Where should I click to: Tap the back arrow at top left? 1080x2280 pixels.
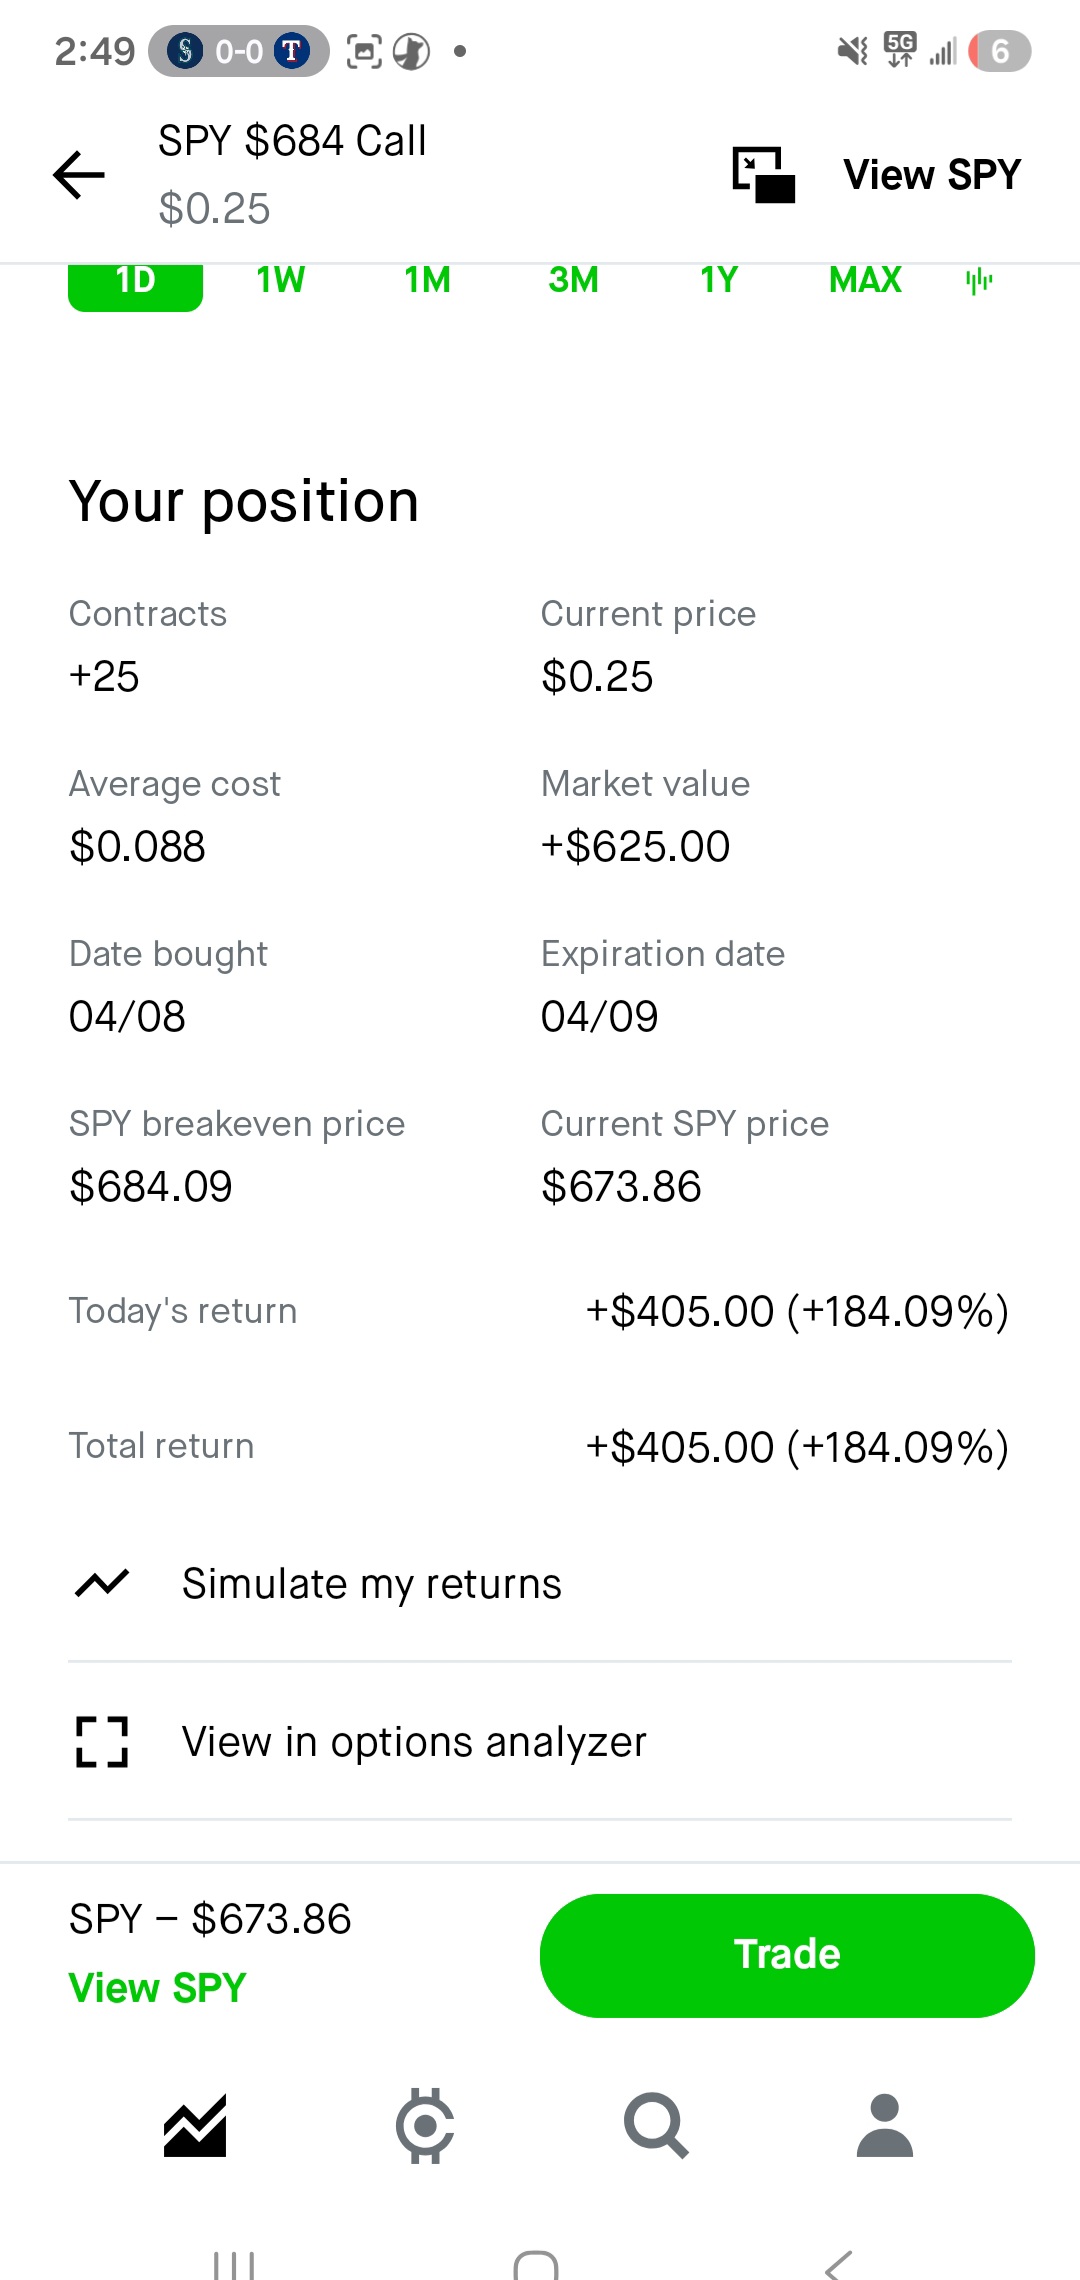(79, 175)
